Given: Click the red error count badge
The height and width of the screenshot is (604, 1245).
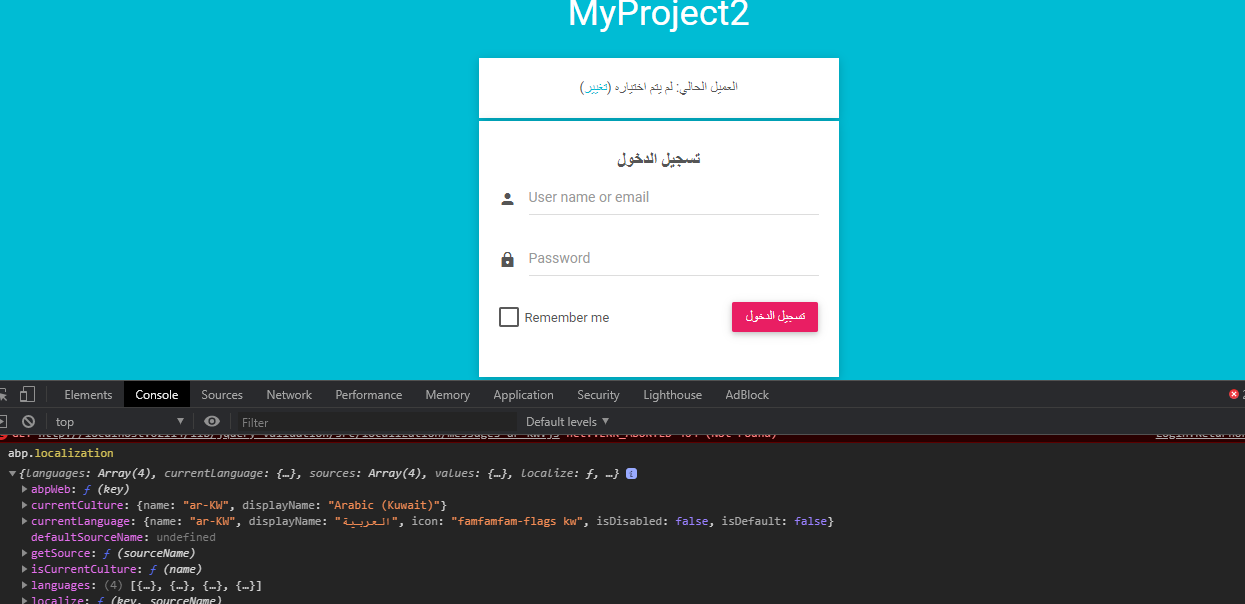Looking at the screenshot, I should click(x=1233, y=394).
